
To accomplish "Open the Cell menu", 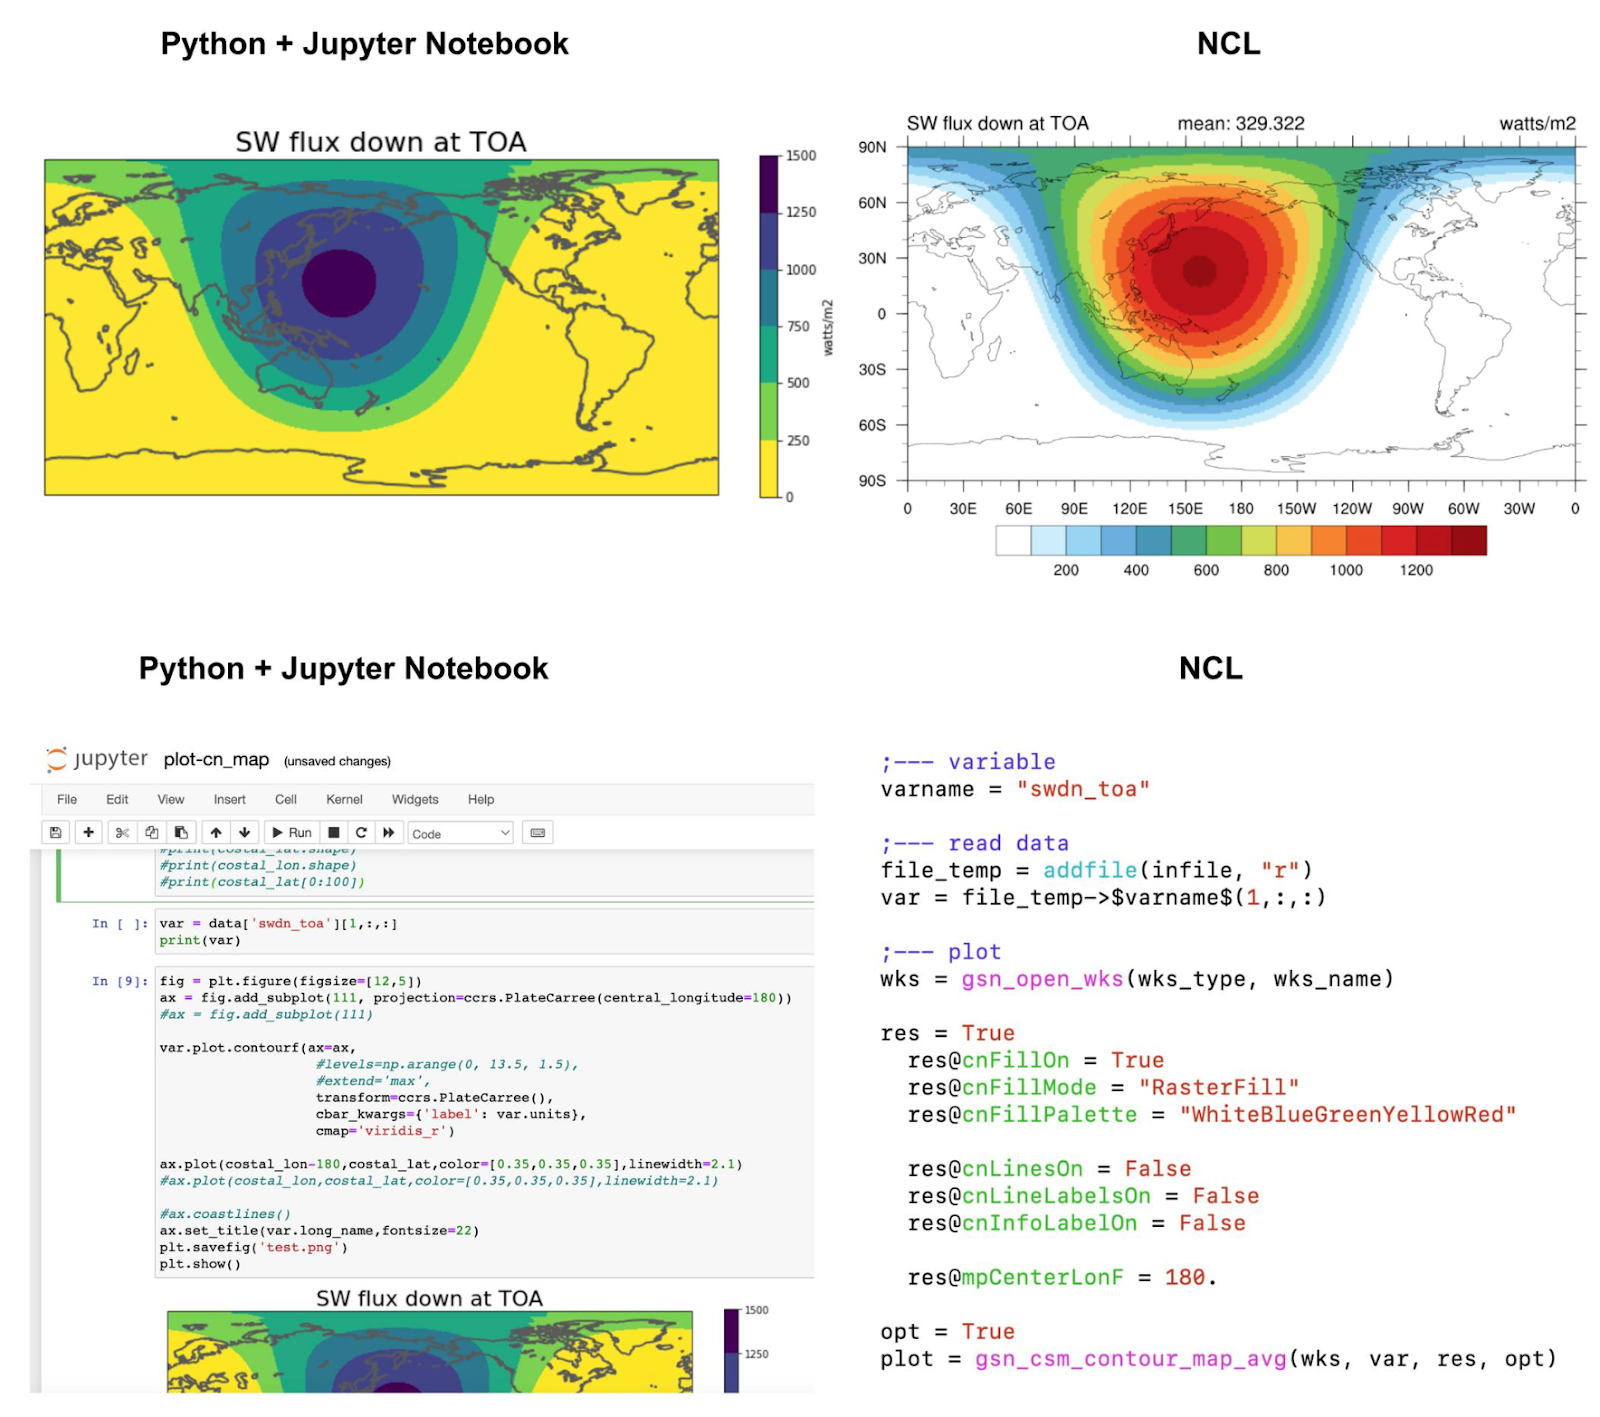I will coord(286,799).
